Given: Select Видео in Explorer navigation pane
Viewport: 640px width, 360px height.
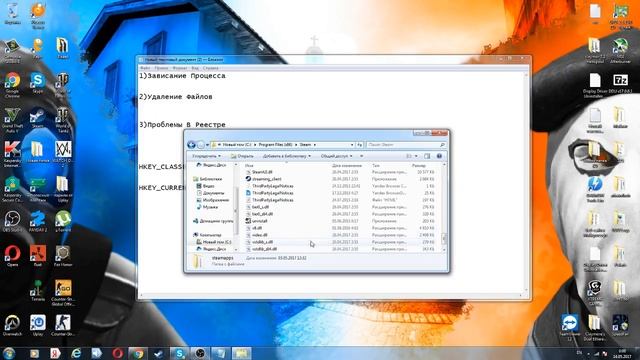Looking at the screenshot, I should point(209,186).
